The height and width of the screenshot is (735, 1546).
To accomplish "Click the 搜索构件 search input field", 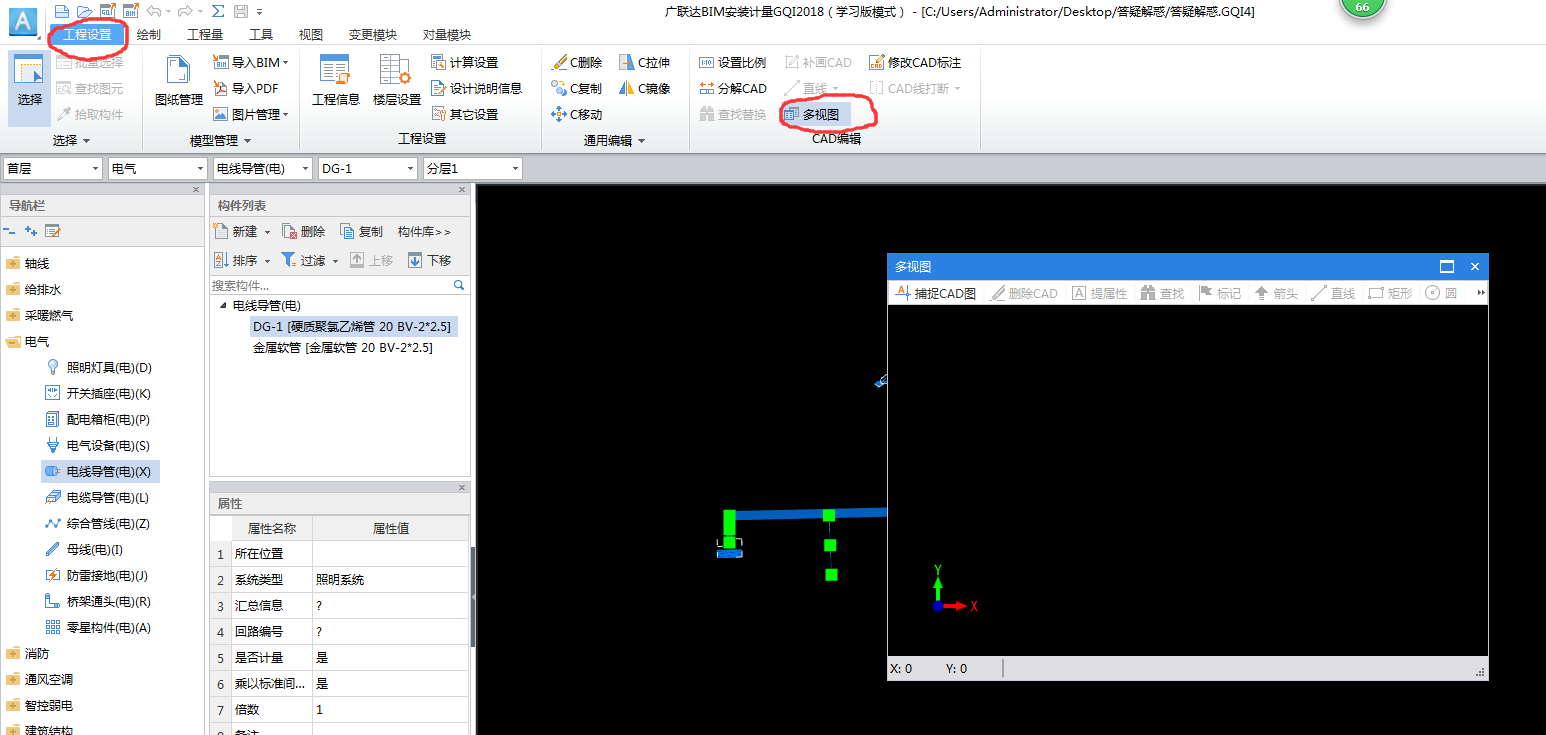I will [331, 285].
